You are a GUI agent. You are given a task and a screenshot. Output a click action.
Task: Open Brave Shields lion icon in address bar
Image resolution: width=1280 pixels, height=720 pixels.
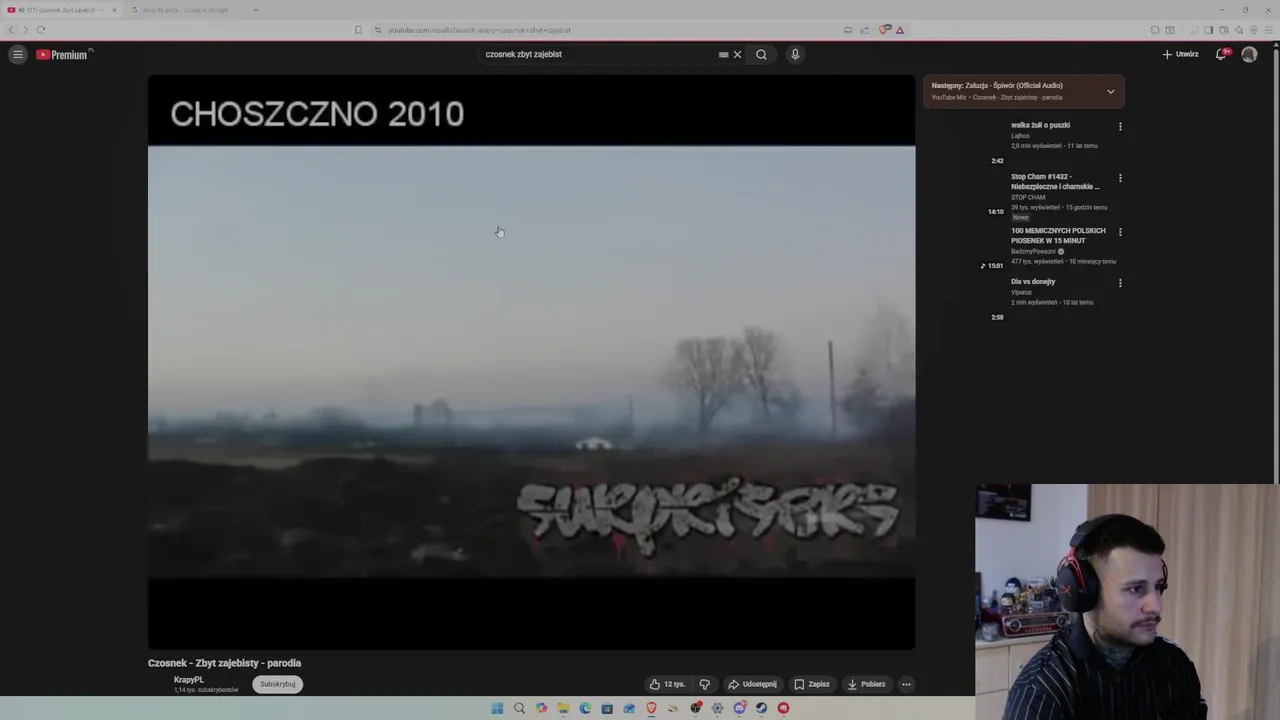tap(884, 30)
